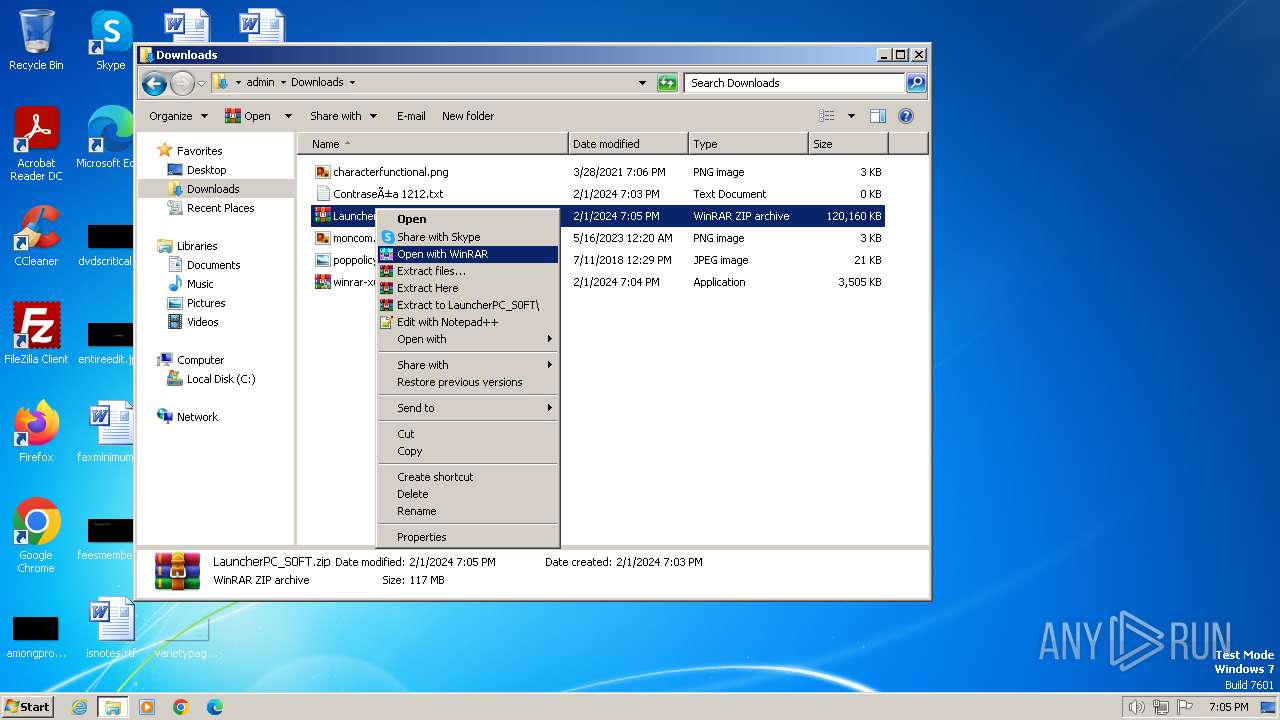Expand the Downloads breadcrumb arrow
Viewport: 1280px width, 720px height.
352,83
